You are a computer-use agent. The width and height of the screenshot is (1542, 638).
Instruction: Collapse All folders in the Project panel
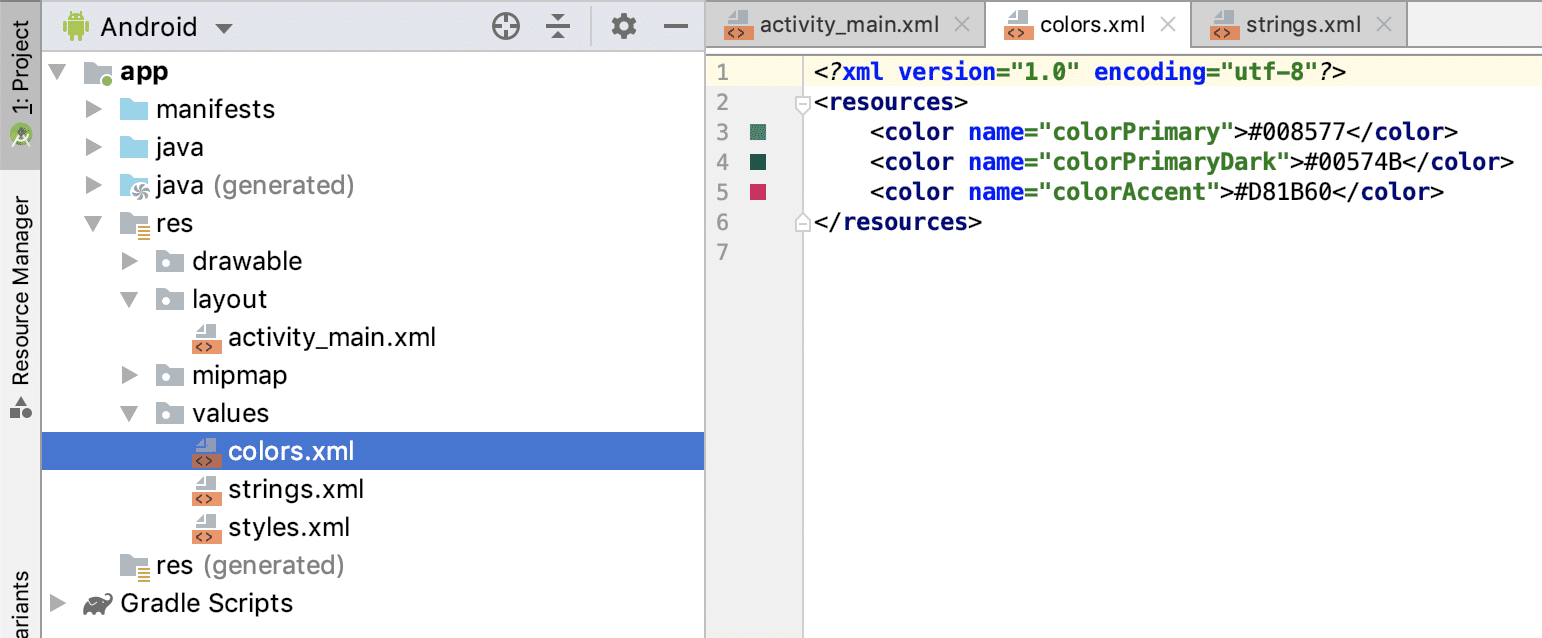[x=557, y=25]
